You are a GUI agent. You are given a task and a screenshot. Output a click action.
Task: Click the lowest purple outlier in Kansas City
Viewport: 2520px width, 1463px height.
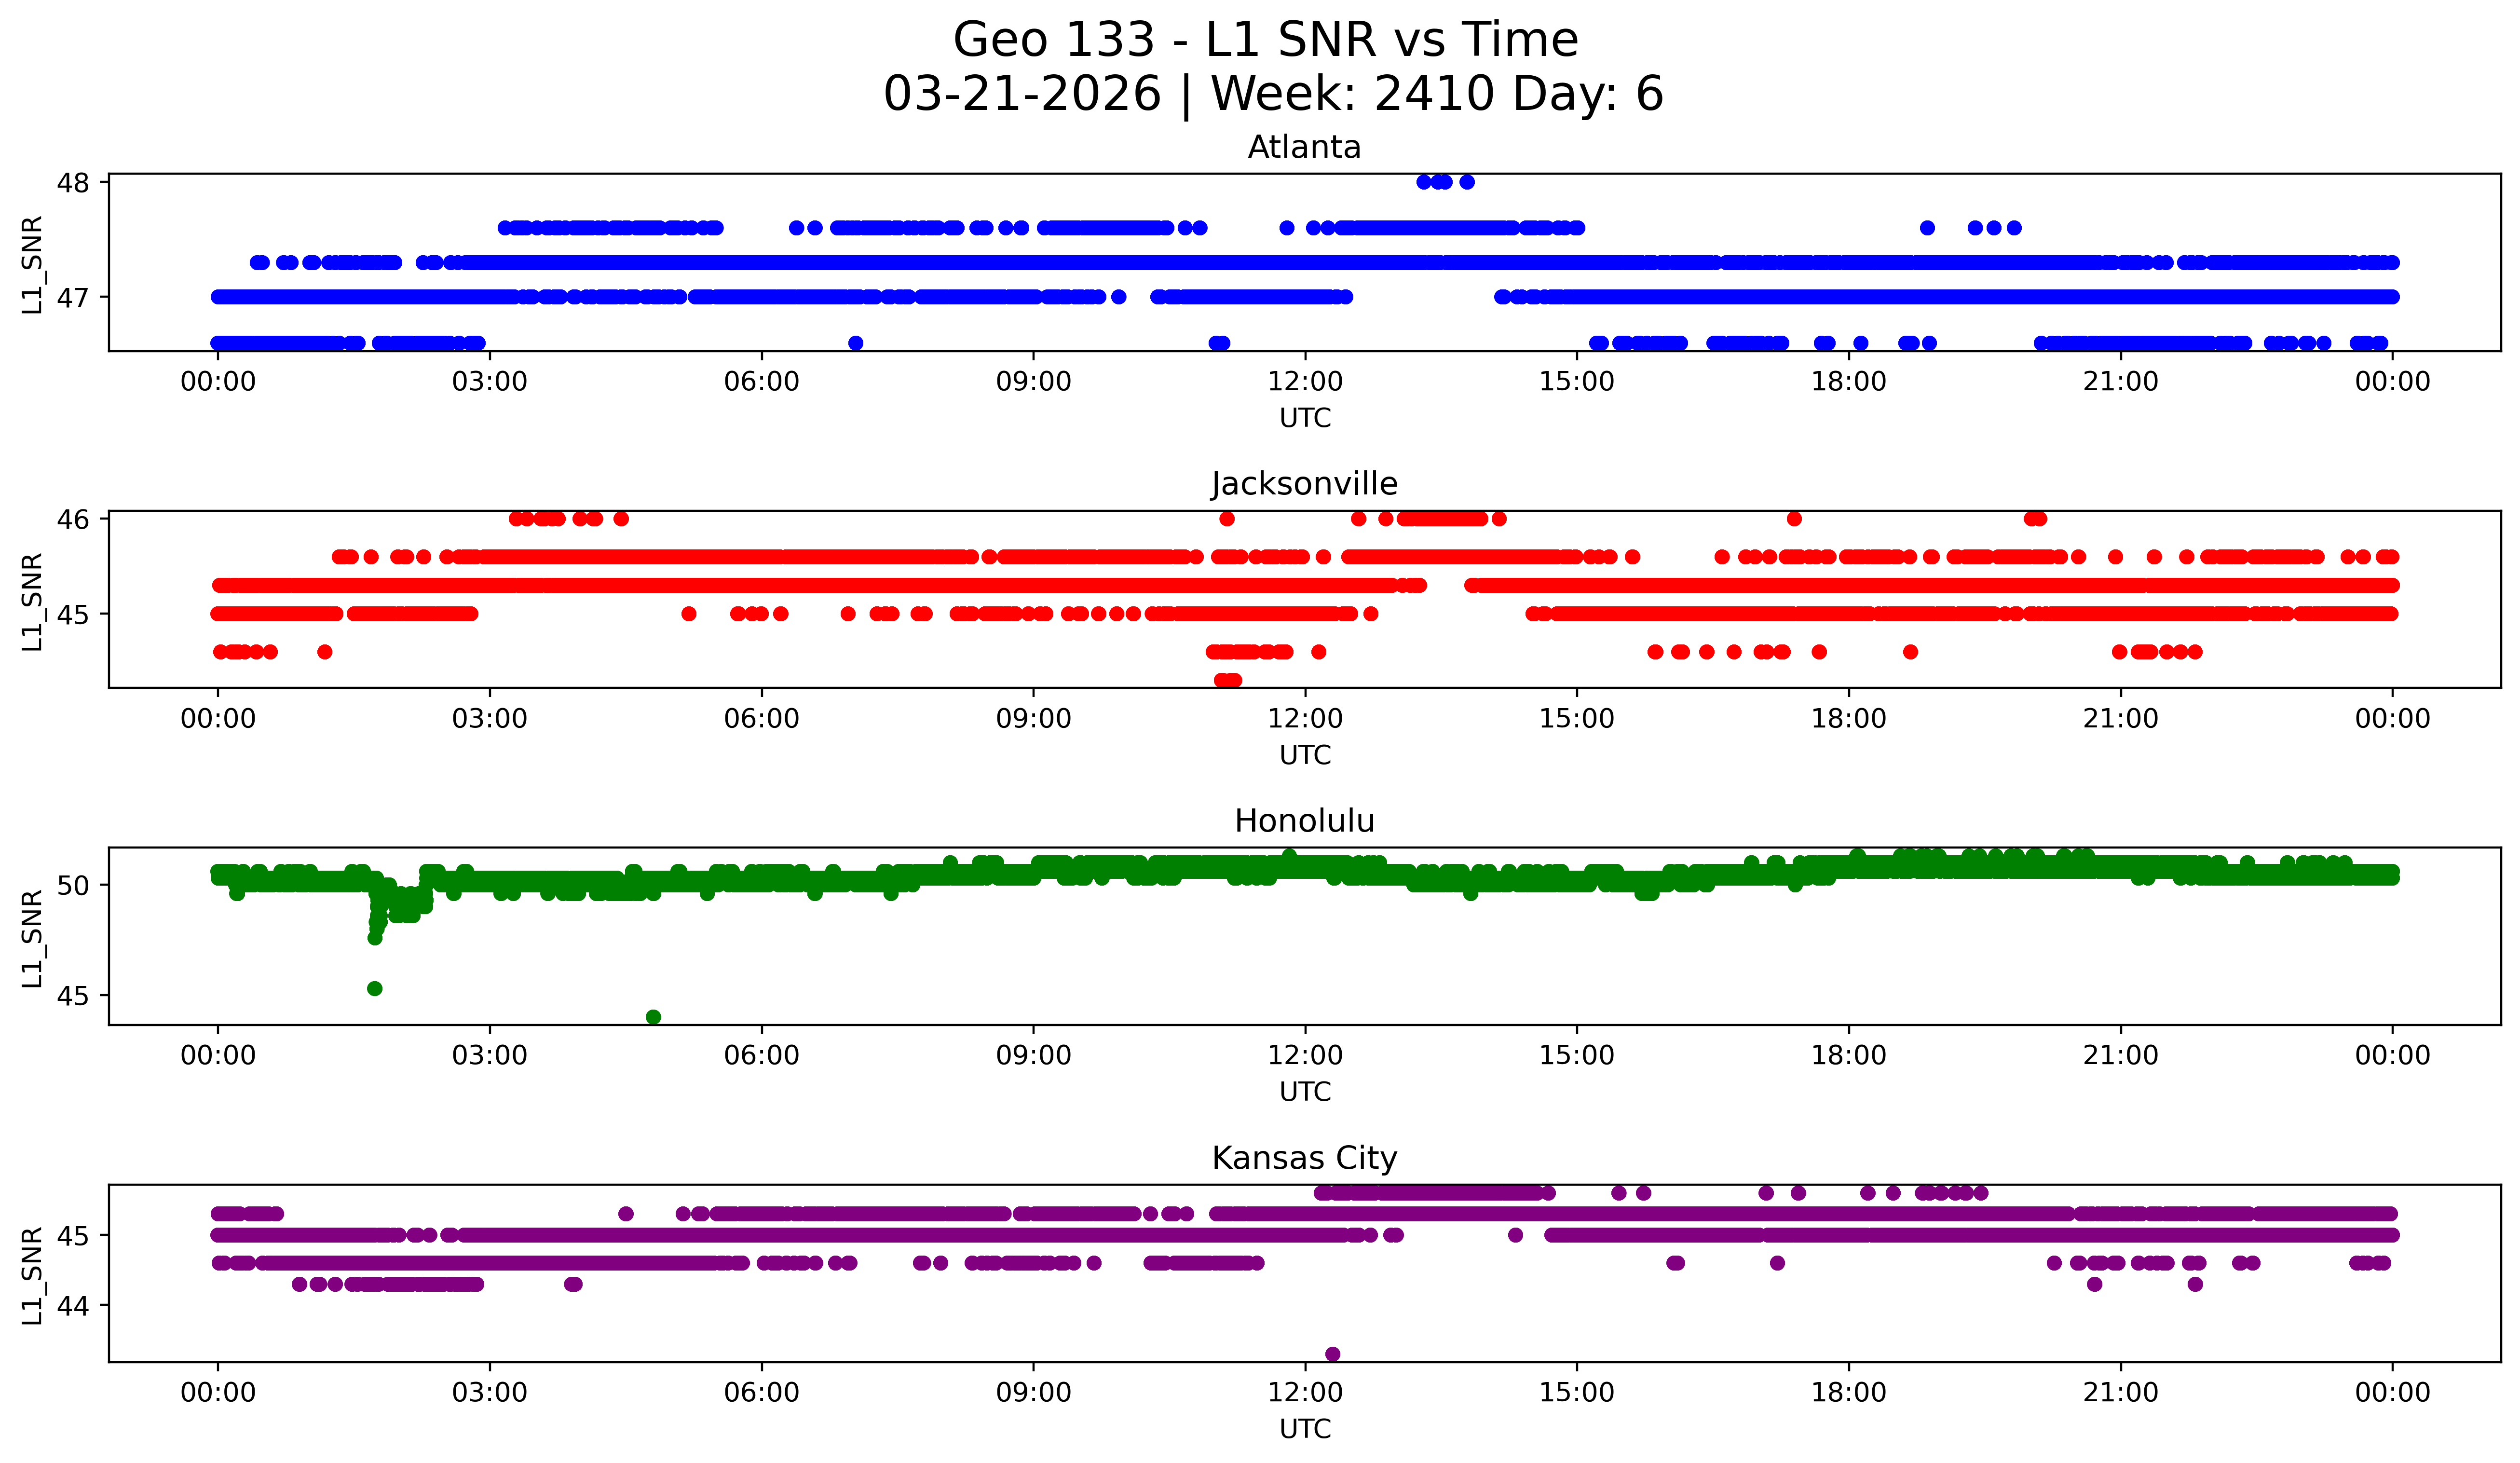(x=1332, y=1354)
